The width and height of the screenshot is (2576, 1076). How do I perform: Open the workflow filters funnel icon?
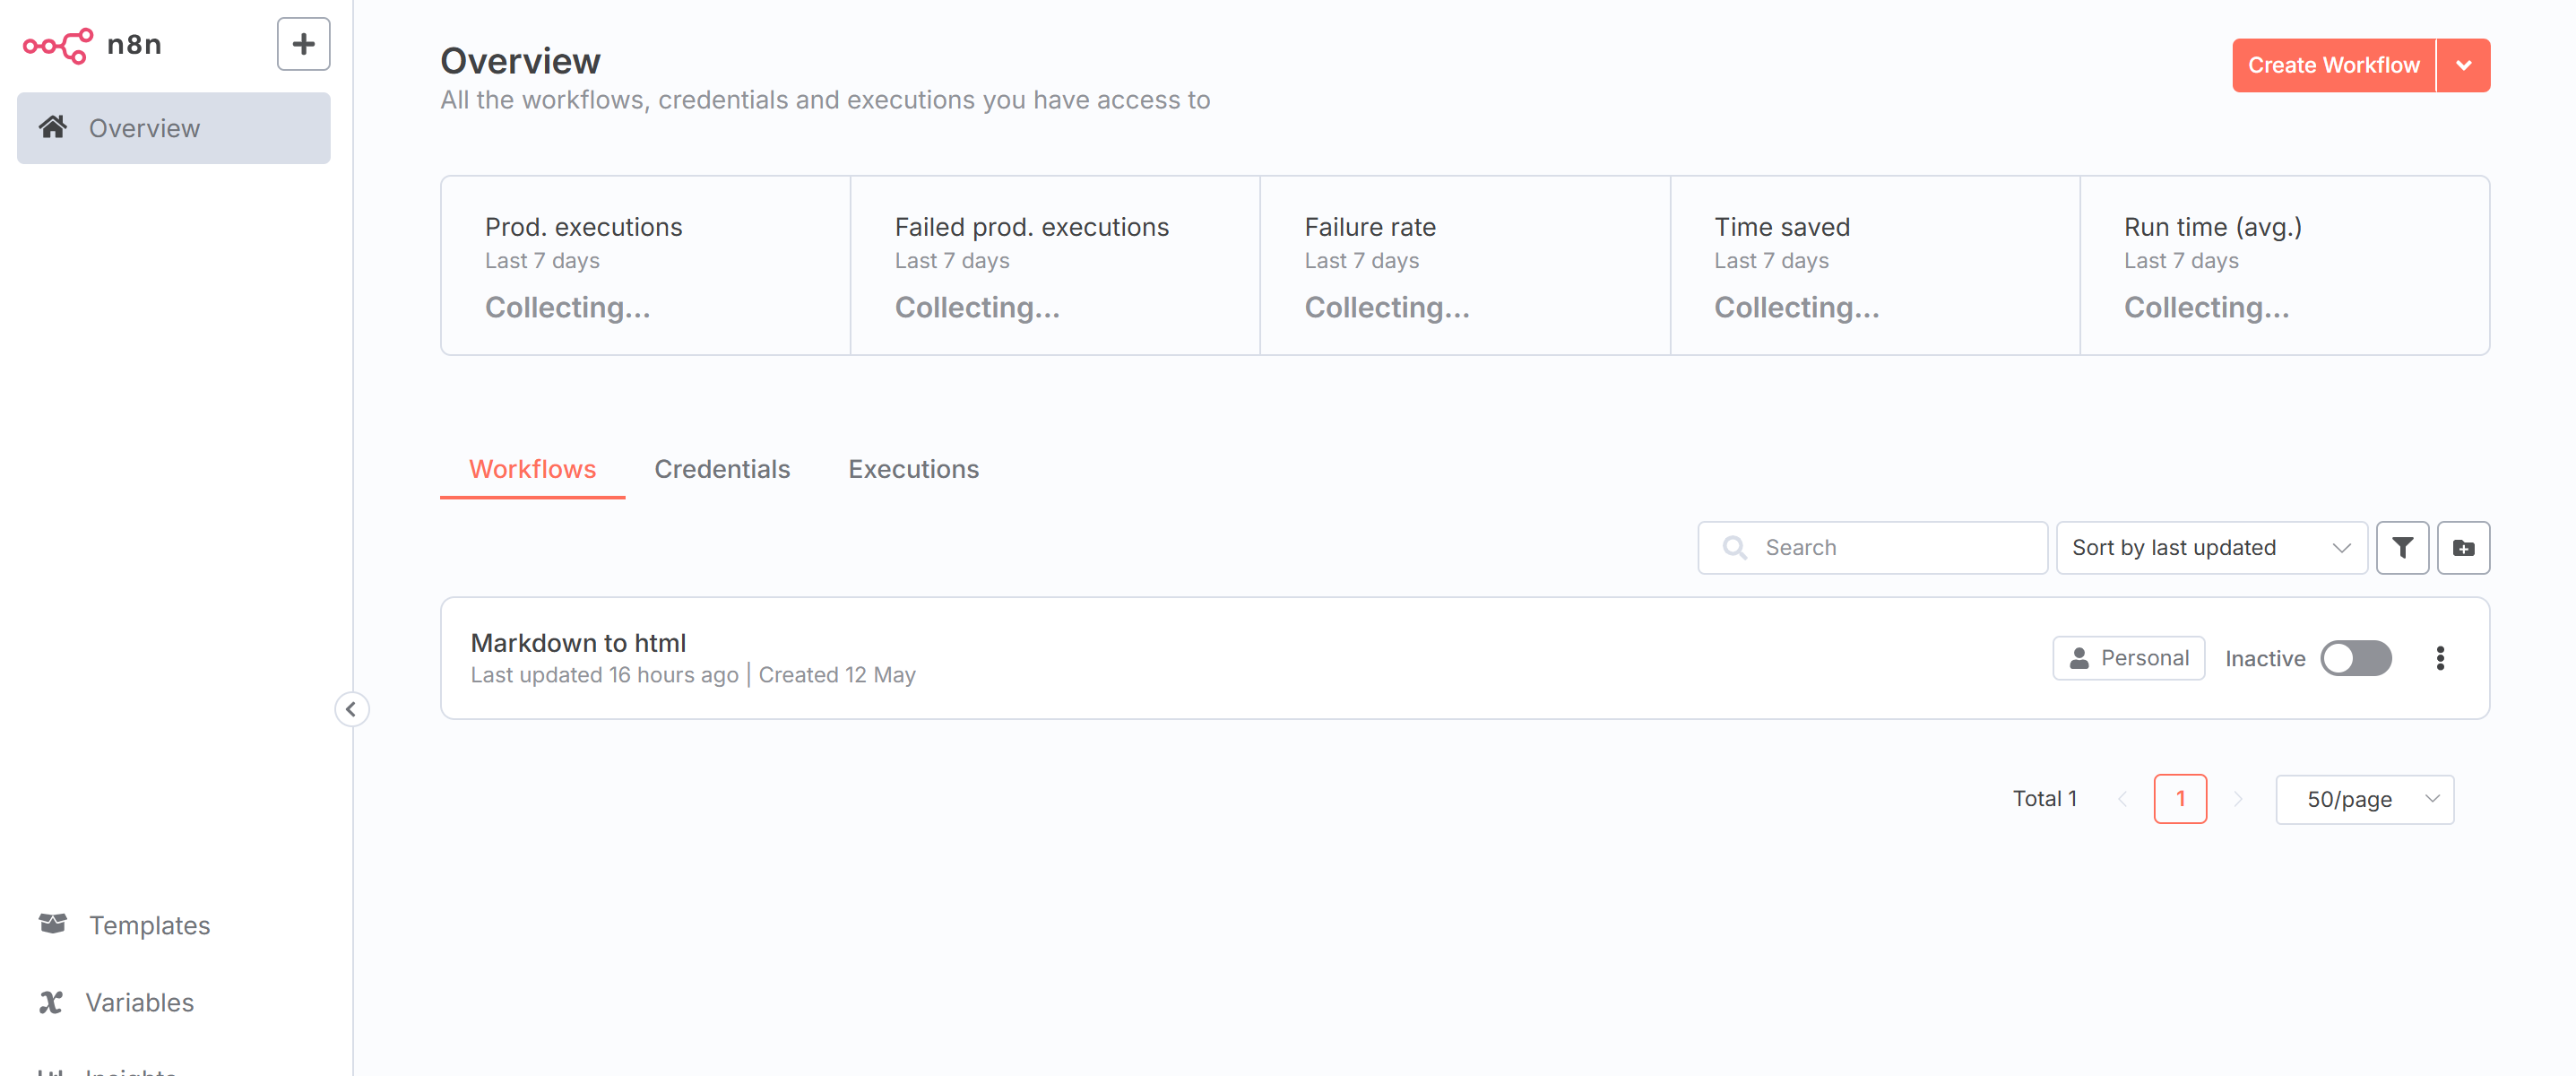[2402, 547]
